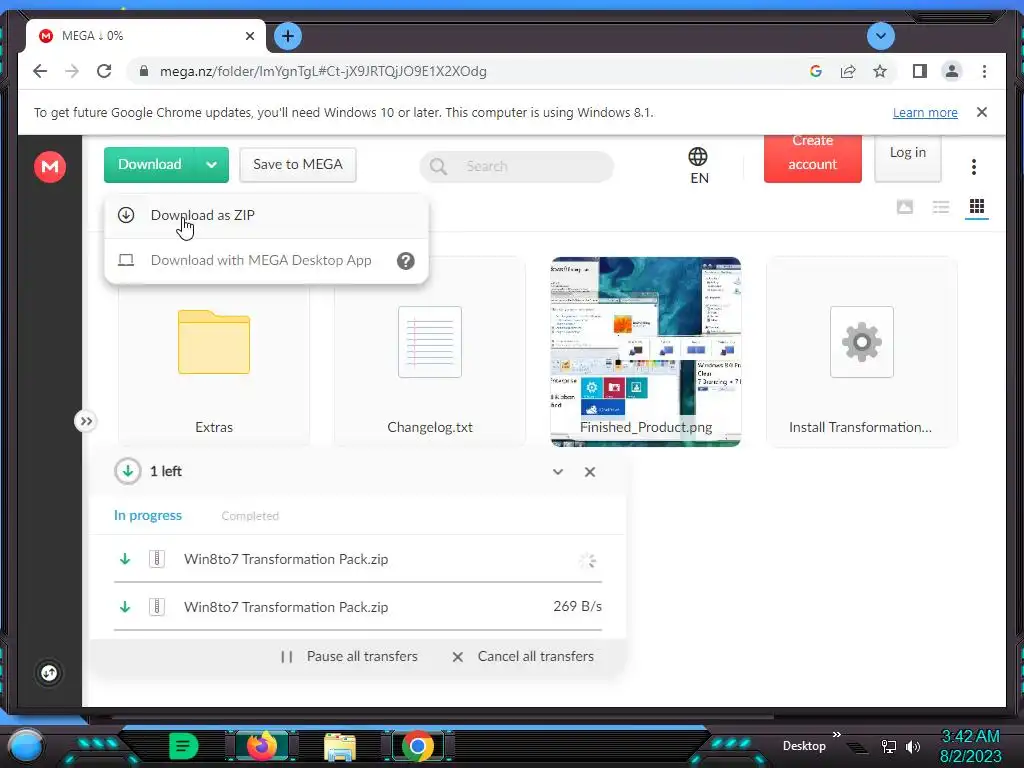Viewport: 1024px width, 768px height.
Task: Bookmark this page with star icon
Action: pos(880,71)
